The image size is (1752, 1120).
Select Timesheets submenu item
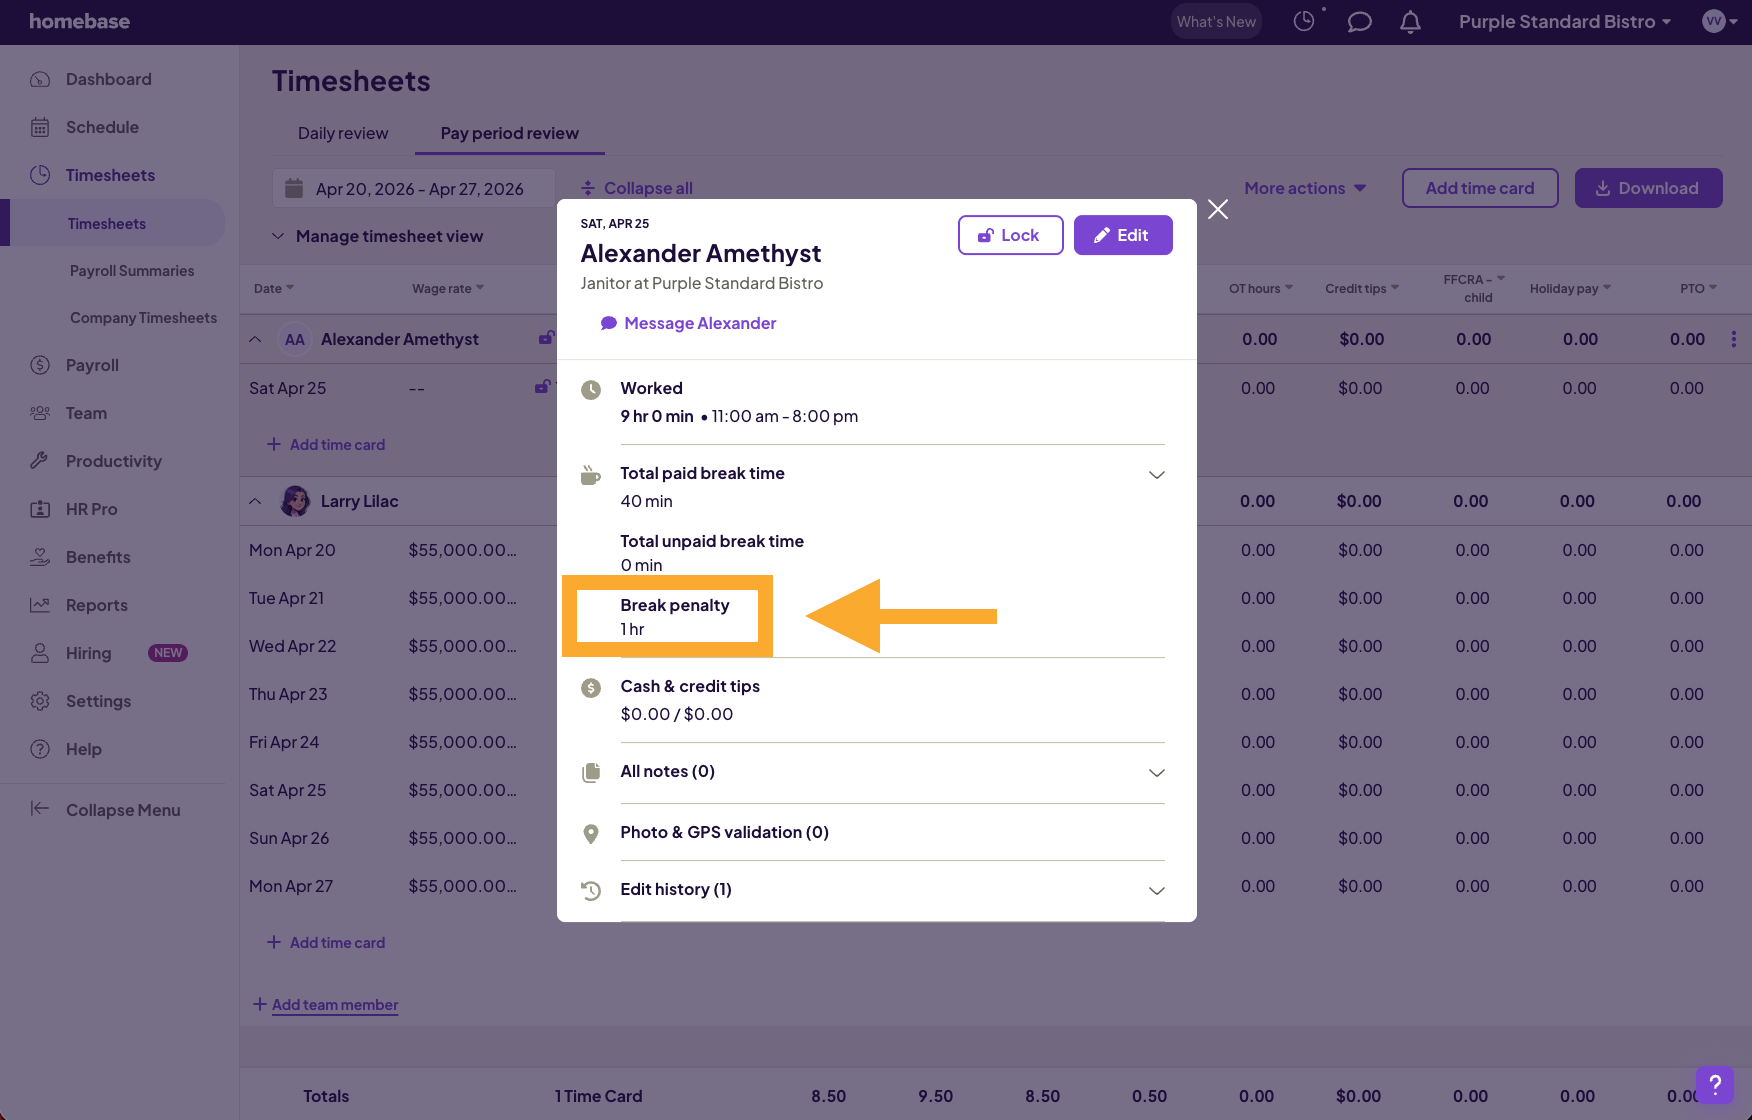(107, 223)
